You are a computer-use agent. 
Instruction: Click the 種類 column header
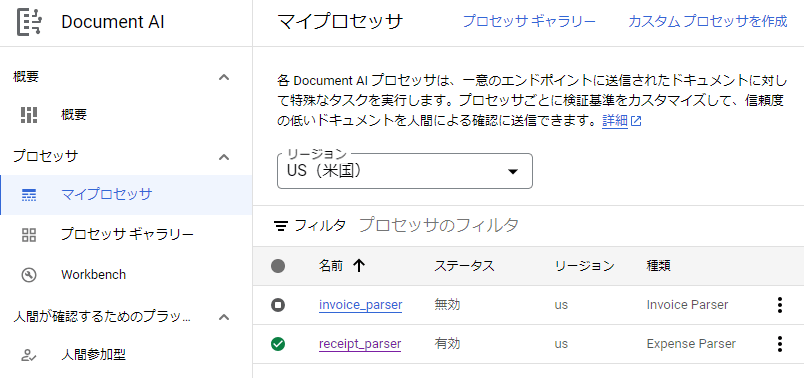tap(659, 266)
